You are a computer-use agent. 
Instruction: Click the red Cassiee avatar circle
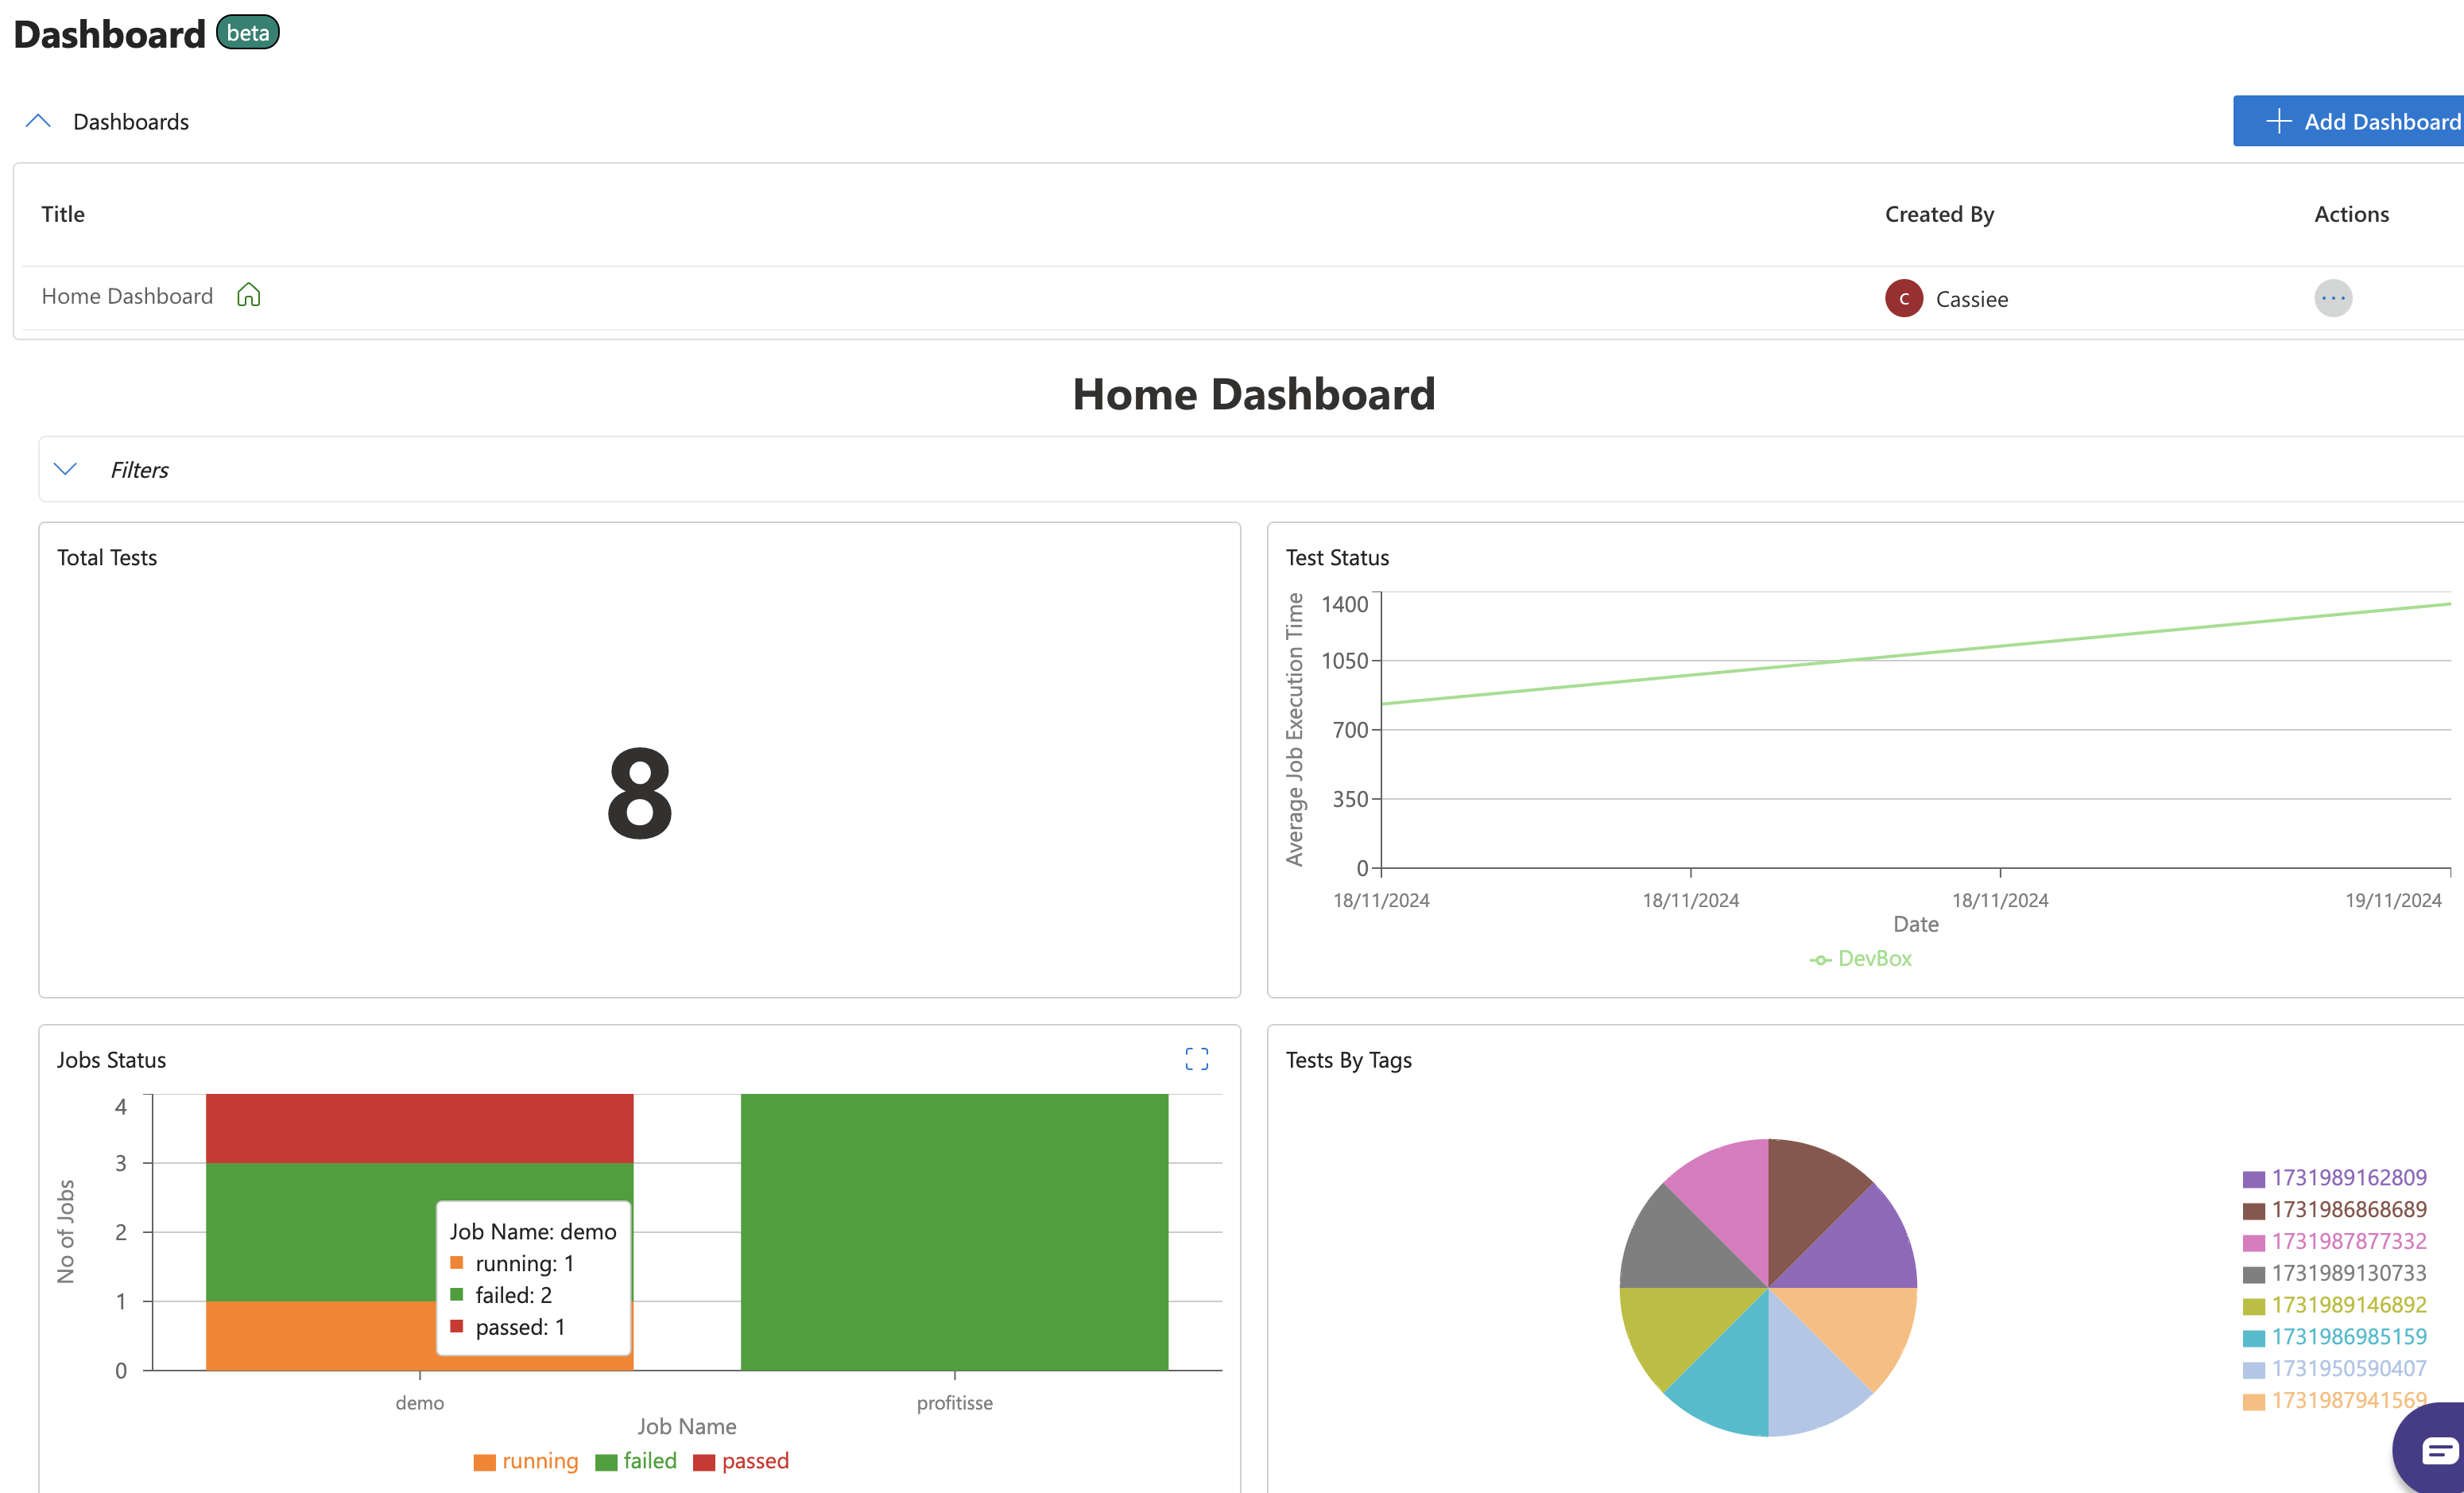click(1903, 298)
